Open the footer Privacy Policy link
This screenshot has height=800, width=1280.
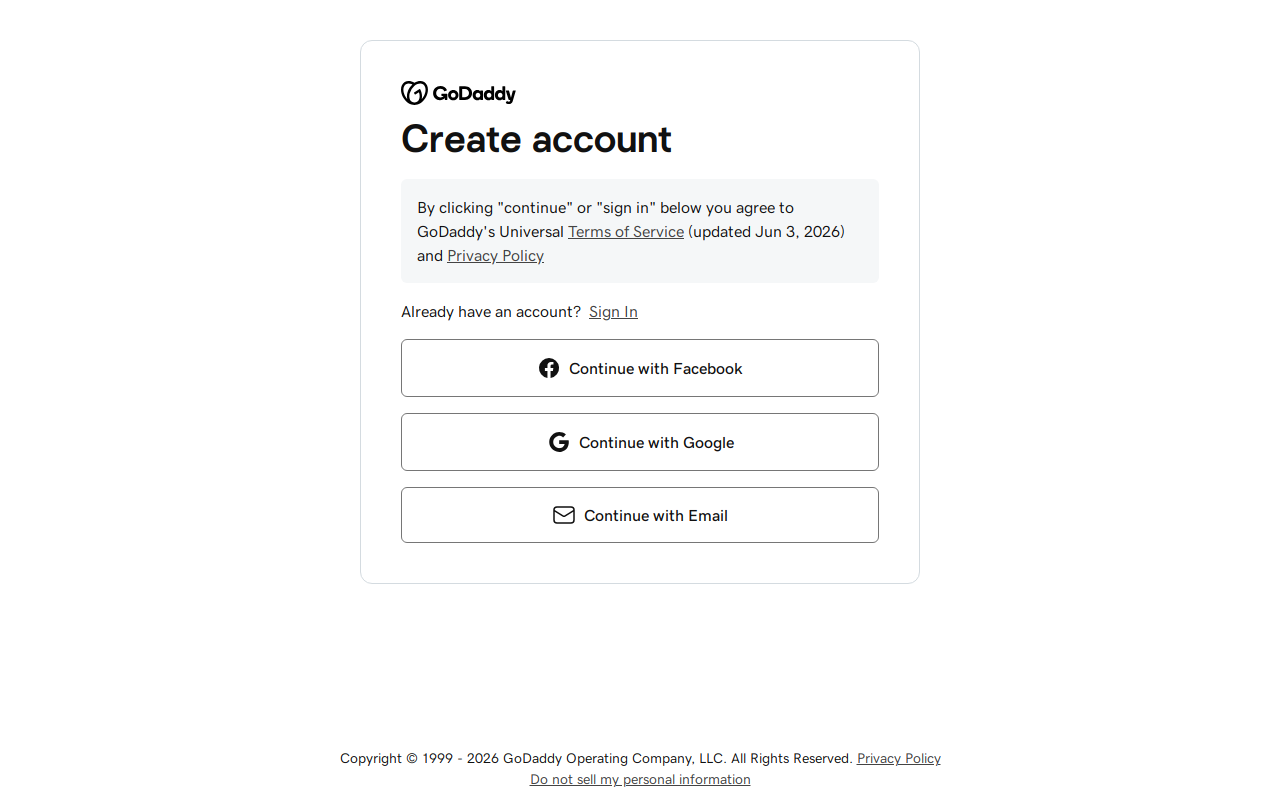pyautogui.click(x=899, y=759)
